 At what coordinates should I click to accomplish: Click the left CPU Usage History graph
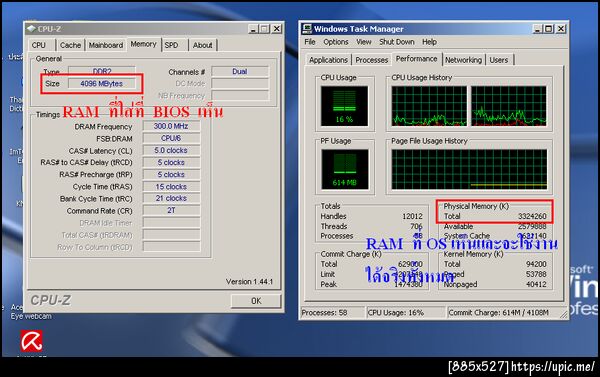click(x=429, y=106)
